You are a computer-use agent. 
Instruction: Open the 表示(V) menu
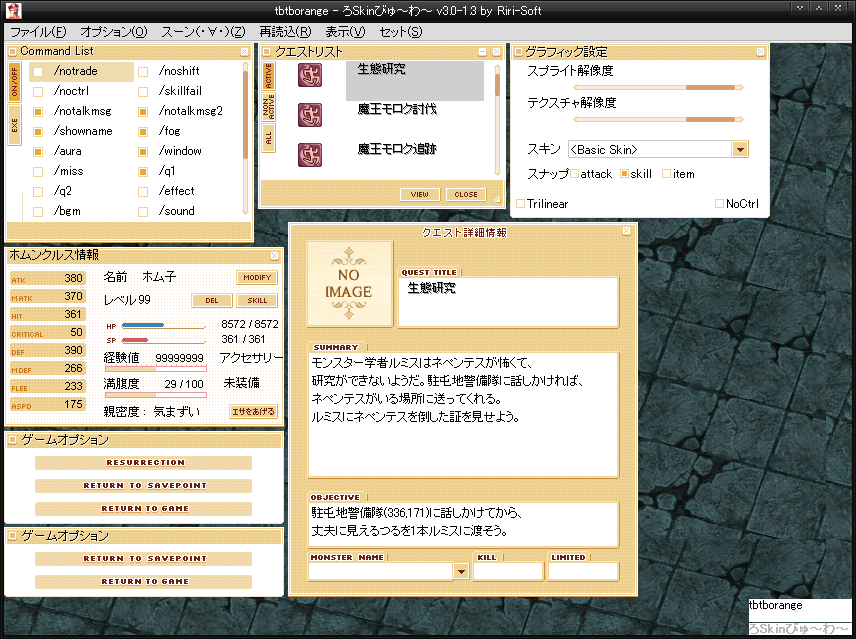tap(346, 32)
